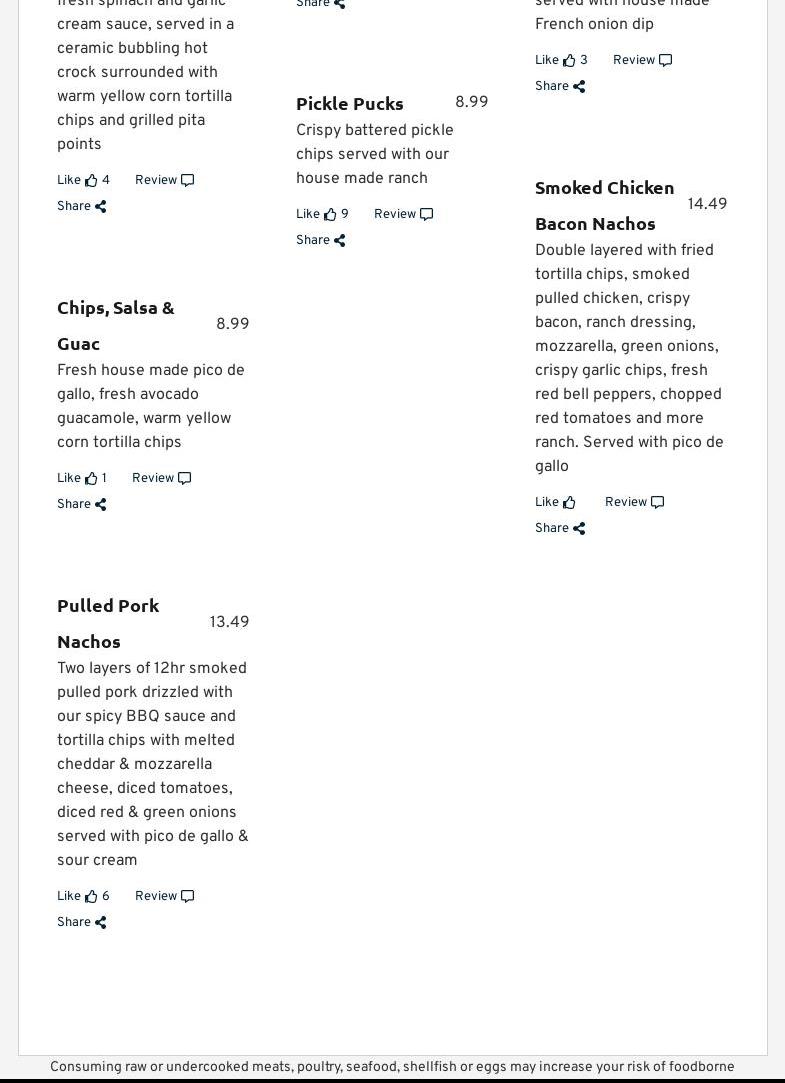Viewport: 785px width, 1083px height.
Task: Click thumbs-up icon for Pickle Pucks
Action: pos(330,214)
